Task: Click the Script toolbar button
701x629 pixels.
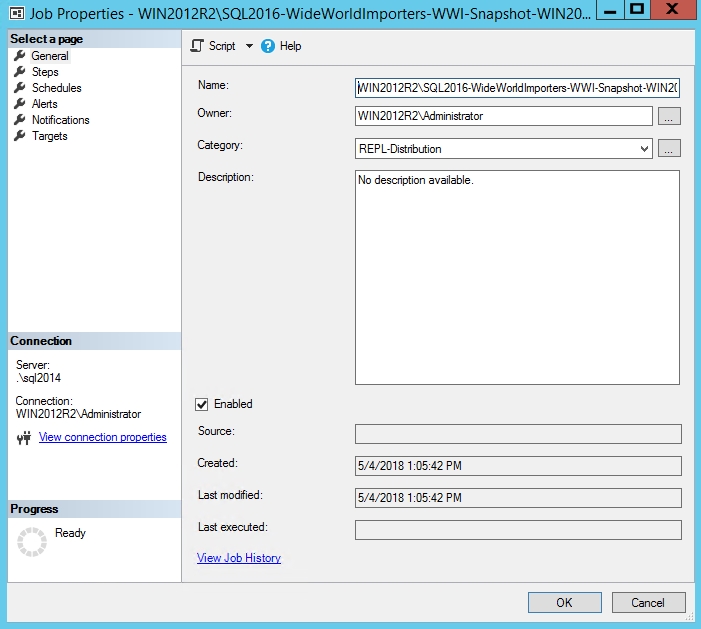Action: coord(213,46)
